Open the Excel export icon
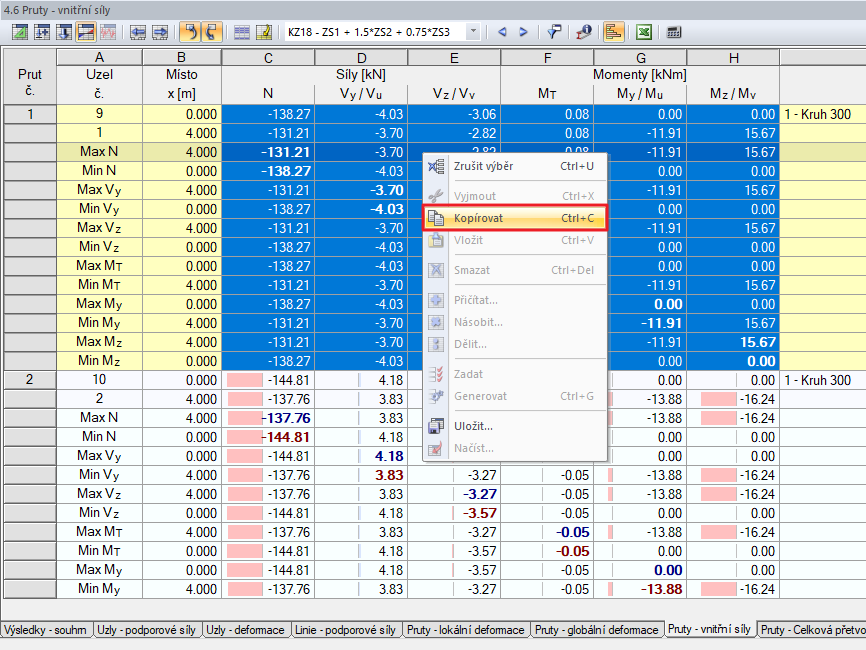The image size is (866, 650). [643, 31]
